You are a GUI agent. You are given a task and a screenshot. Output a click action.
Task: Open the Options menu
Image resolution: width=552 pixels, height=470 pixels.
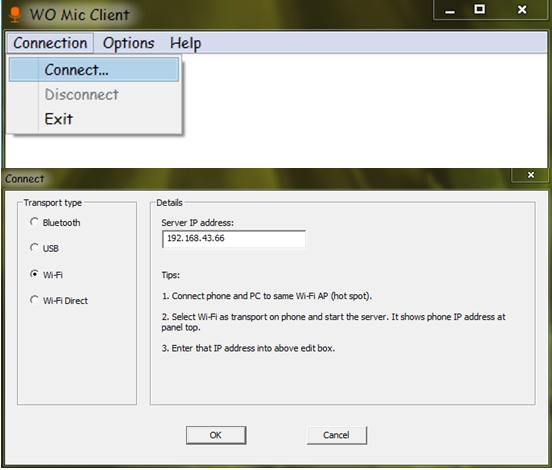coord(128,43)
